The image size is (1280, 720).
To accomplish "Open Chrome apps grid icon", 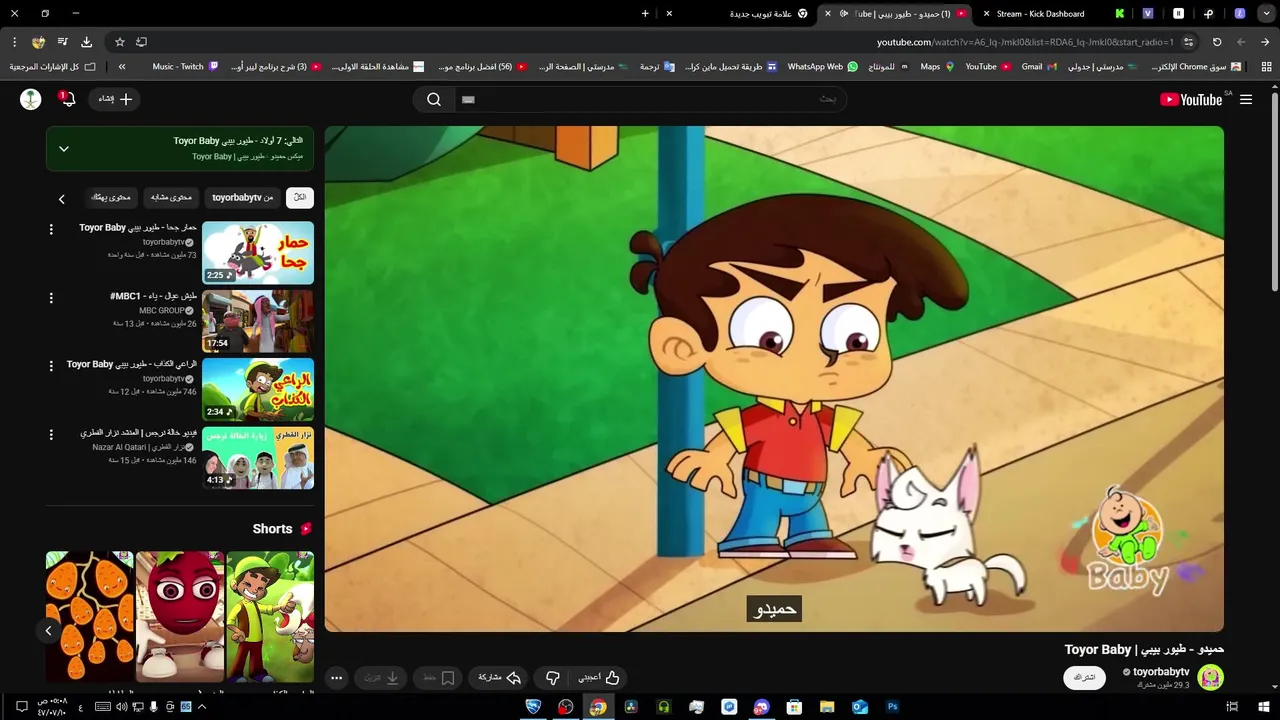I will coord(1267,67).
